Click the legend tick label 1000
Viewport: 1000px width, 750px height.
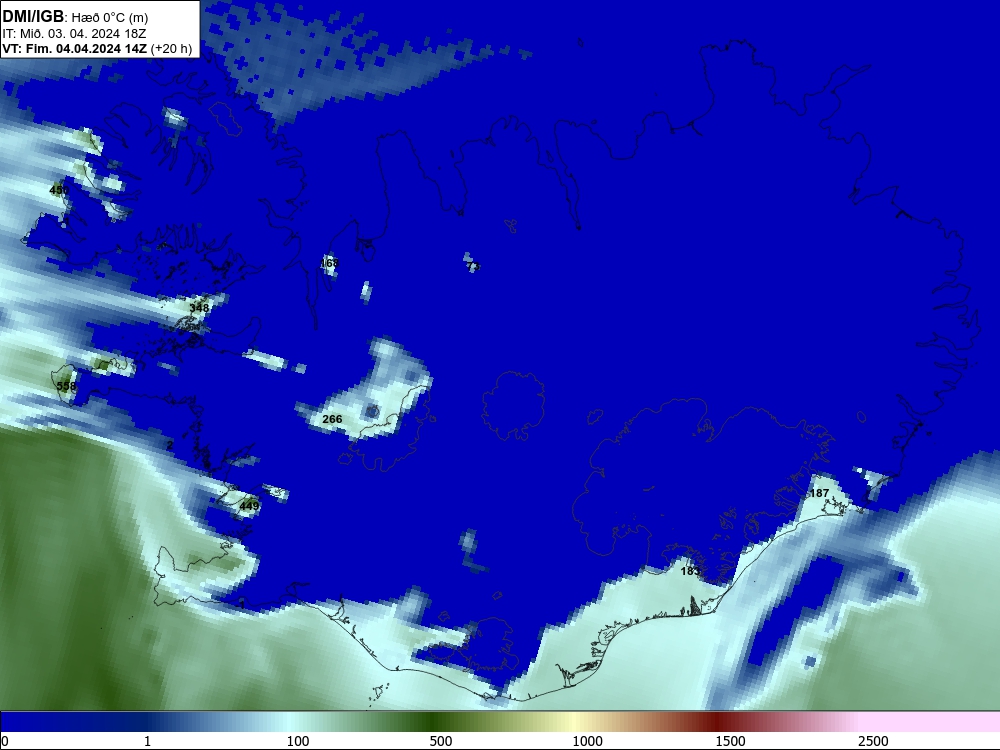pyautogui.click(x=587, y=741)
